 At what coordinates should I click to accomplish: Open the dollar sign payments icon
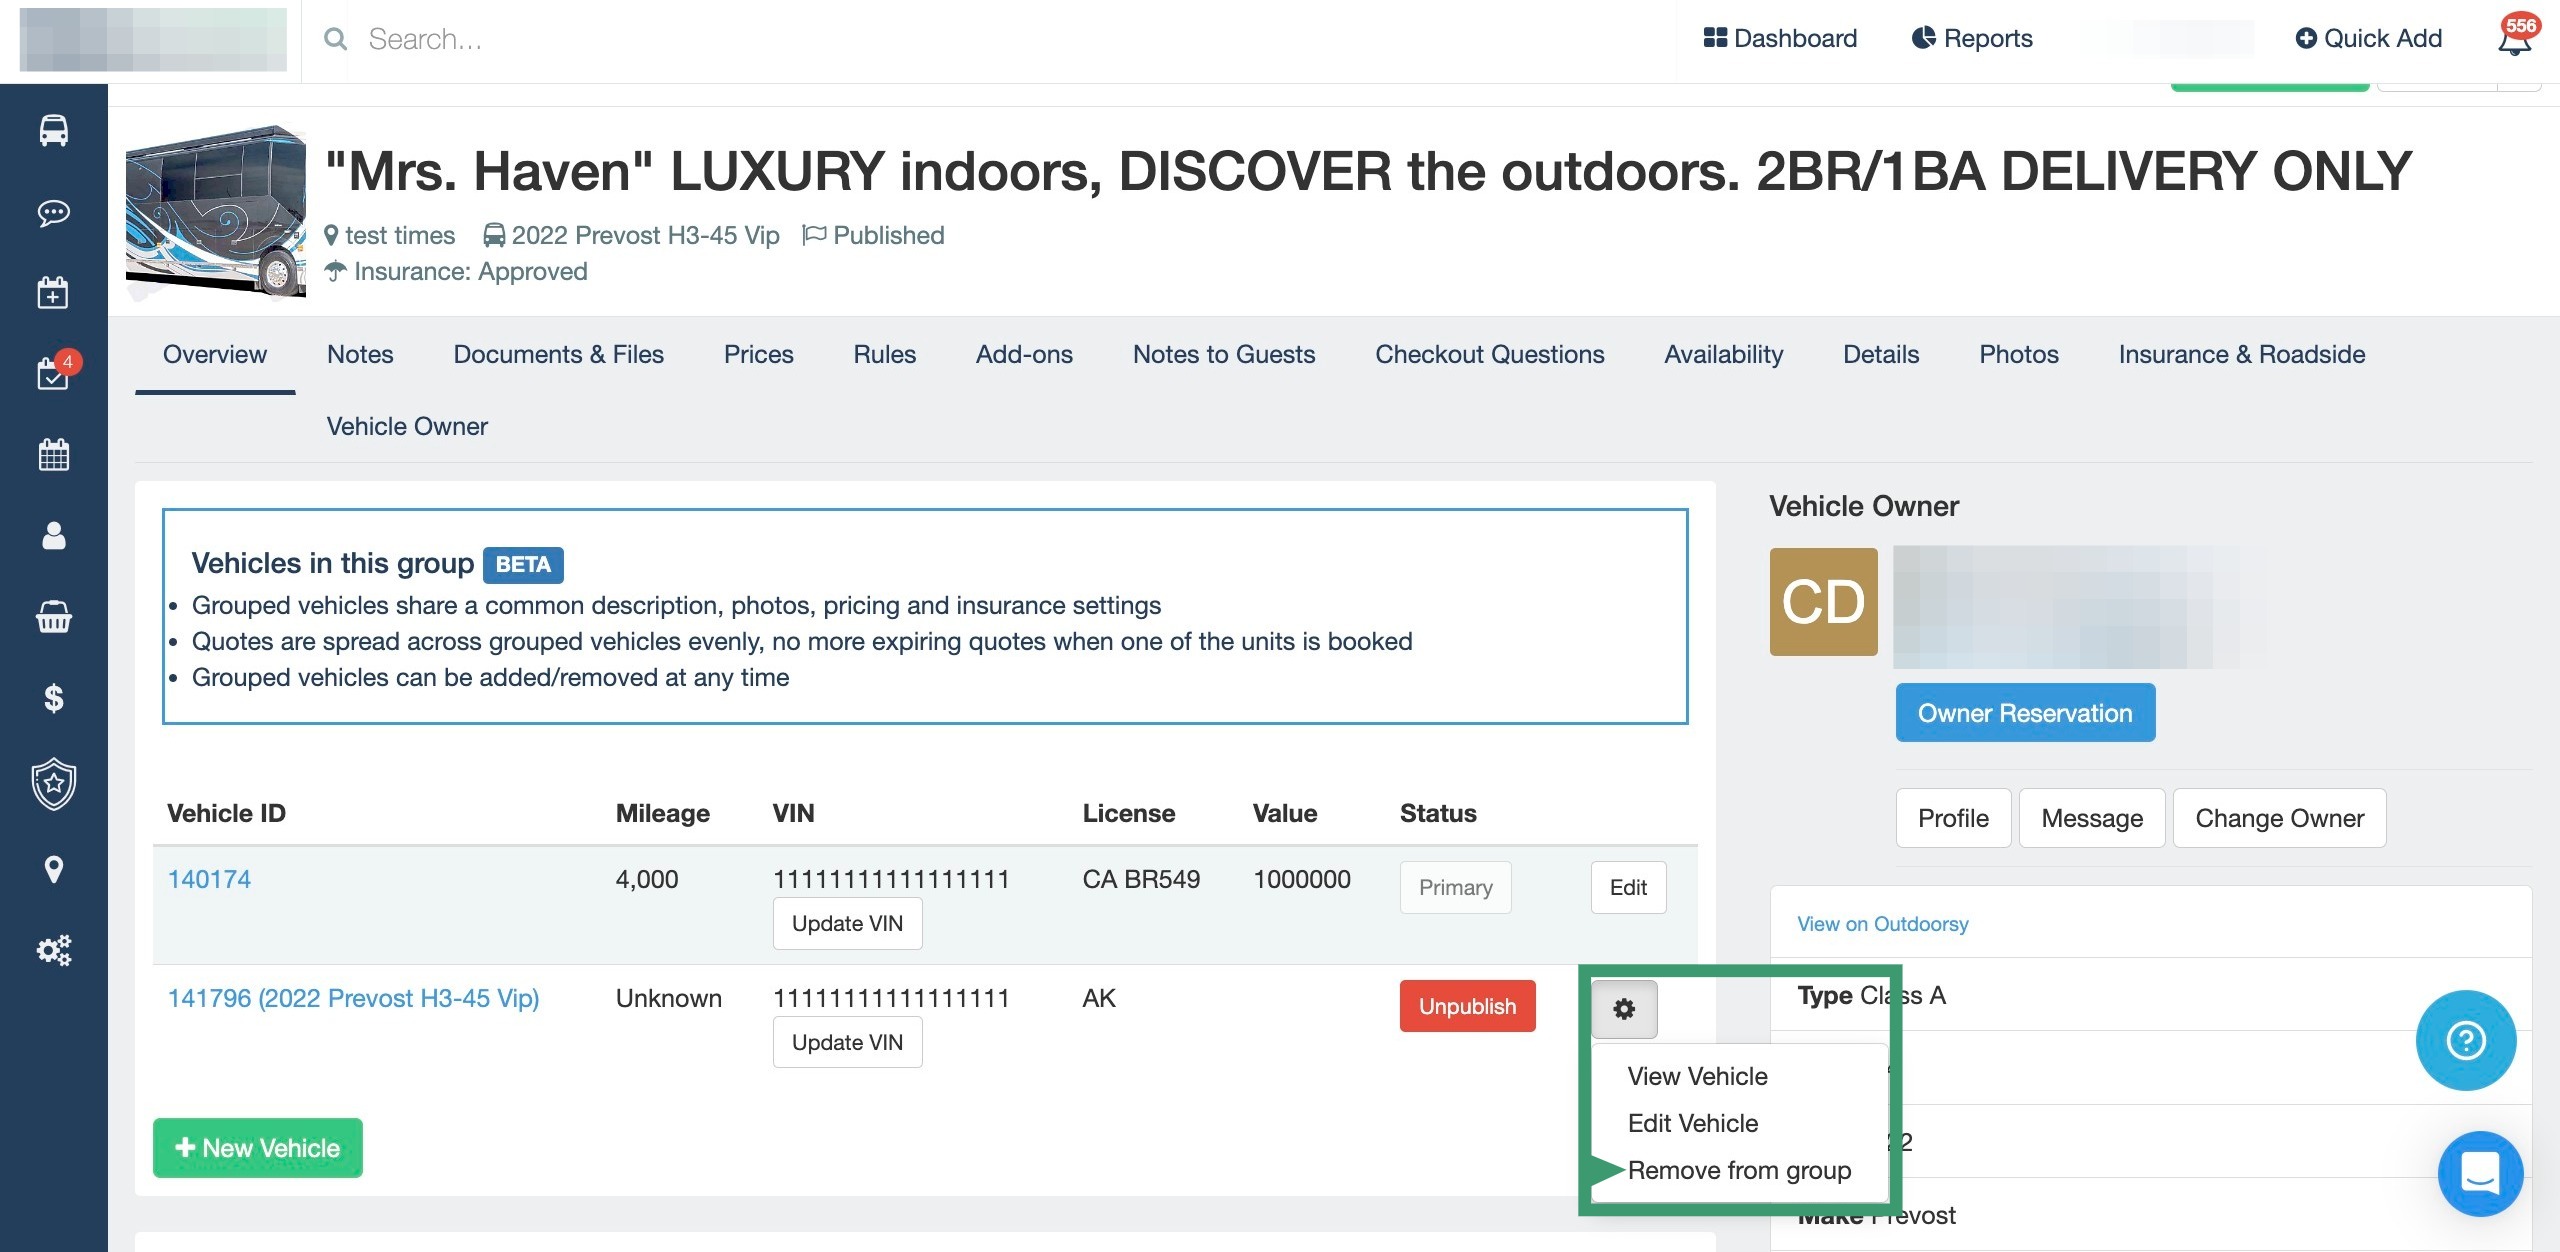point(54,698)
